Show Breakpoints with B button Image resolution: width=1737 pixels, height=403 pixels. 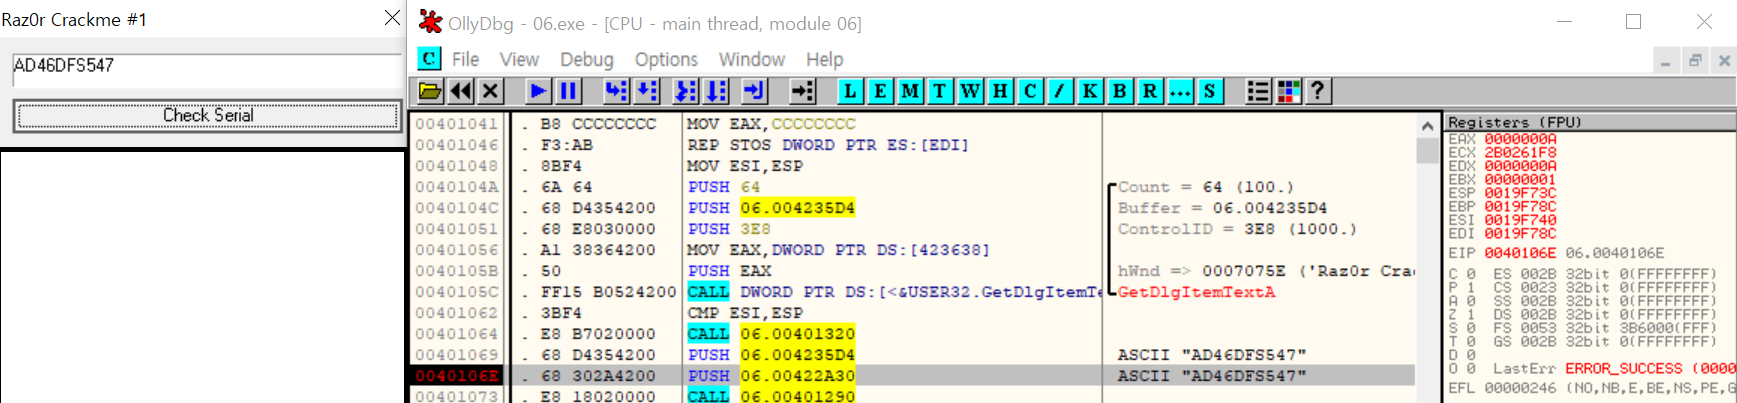pos(1120,92)
